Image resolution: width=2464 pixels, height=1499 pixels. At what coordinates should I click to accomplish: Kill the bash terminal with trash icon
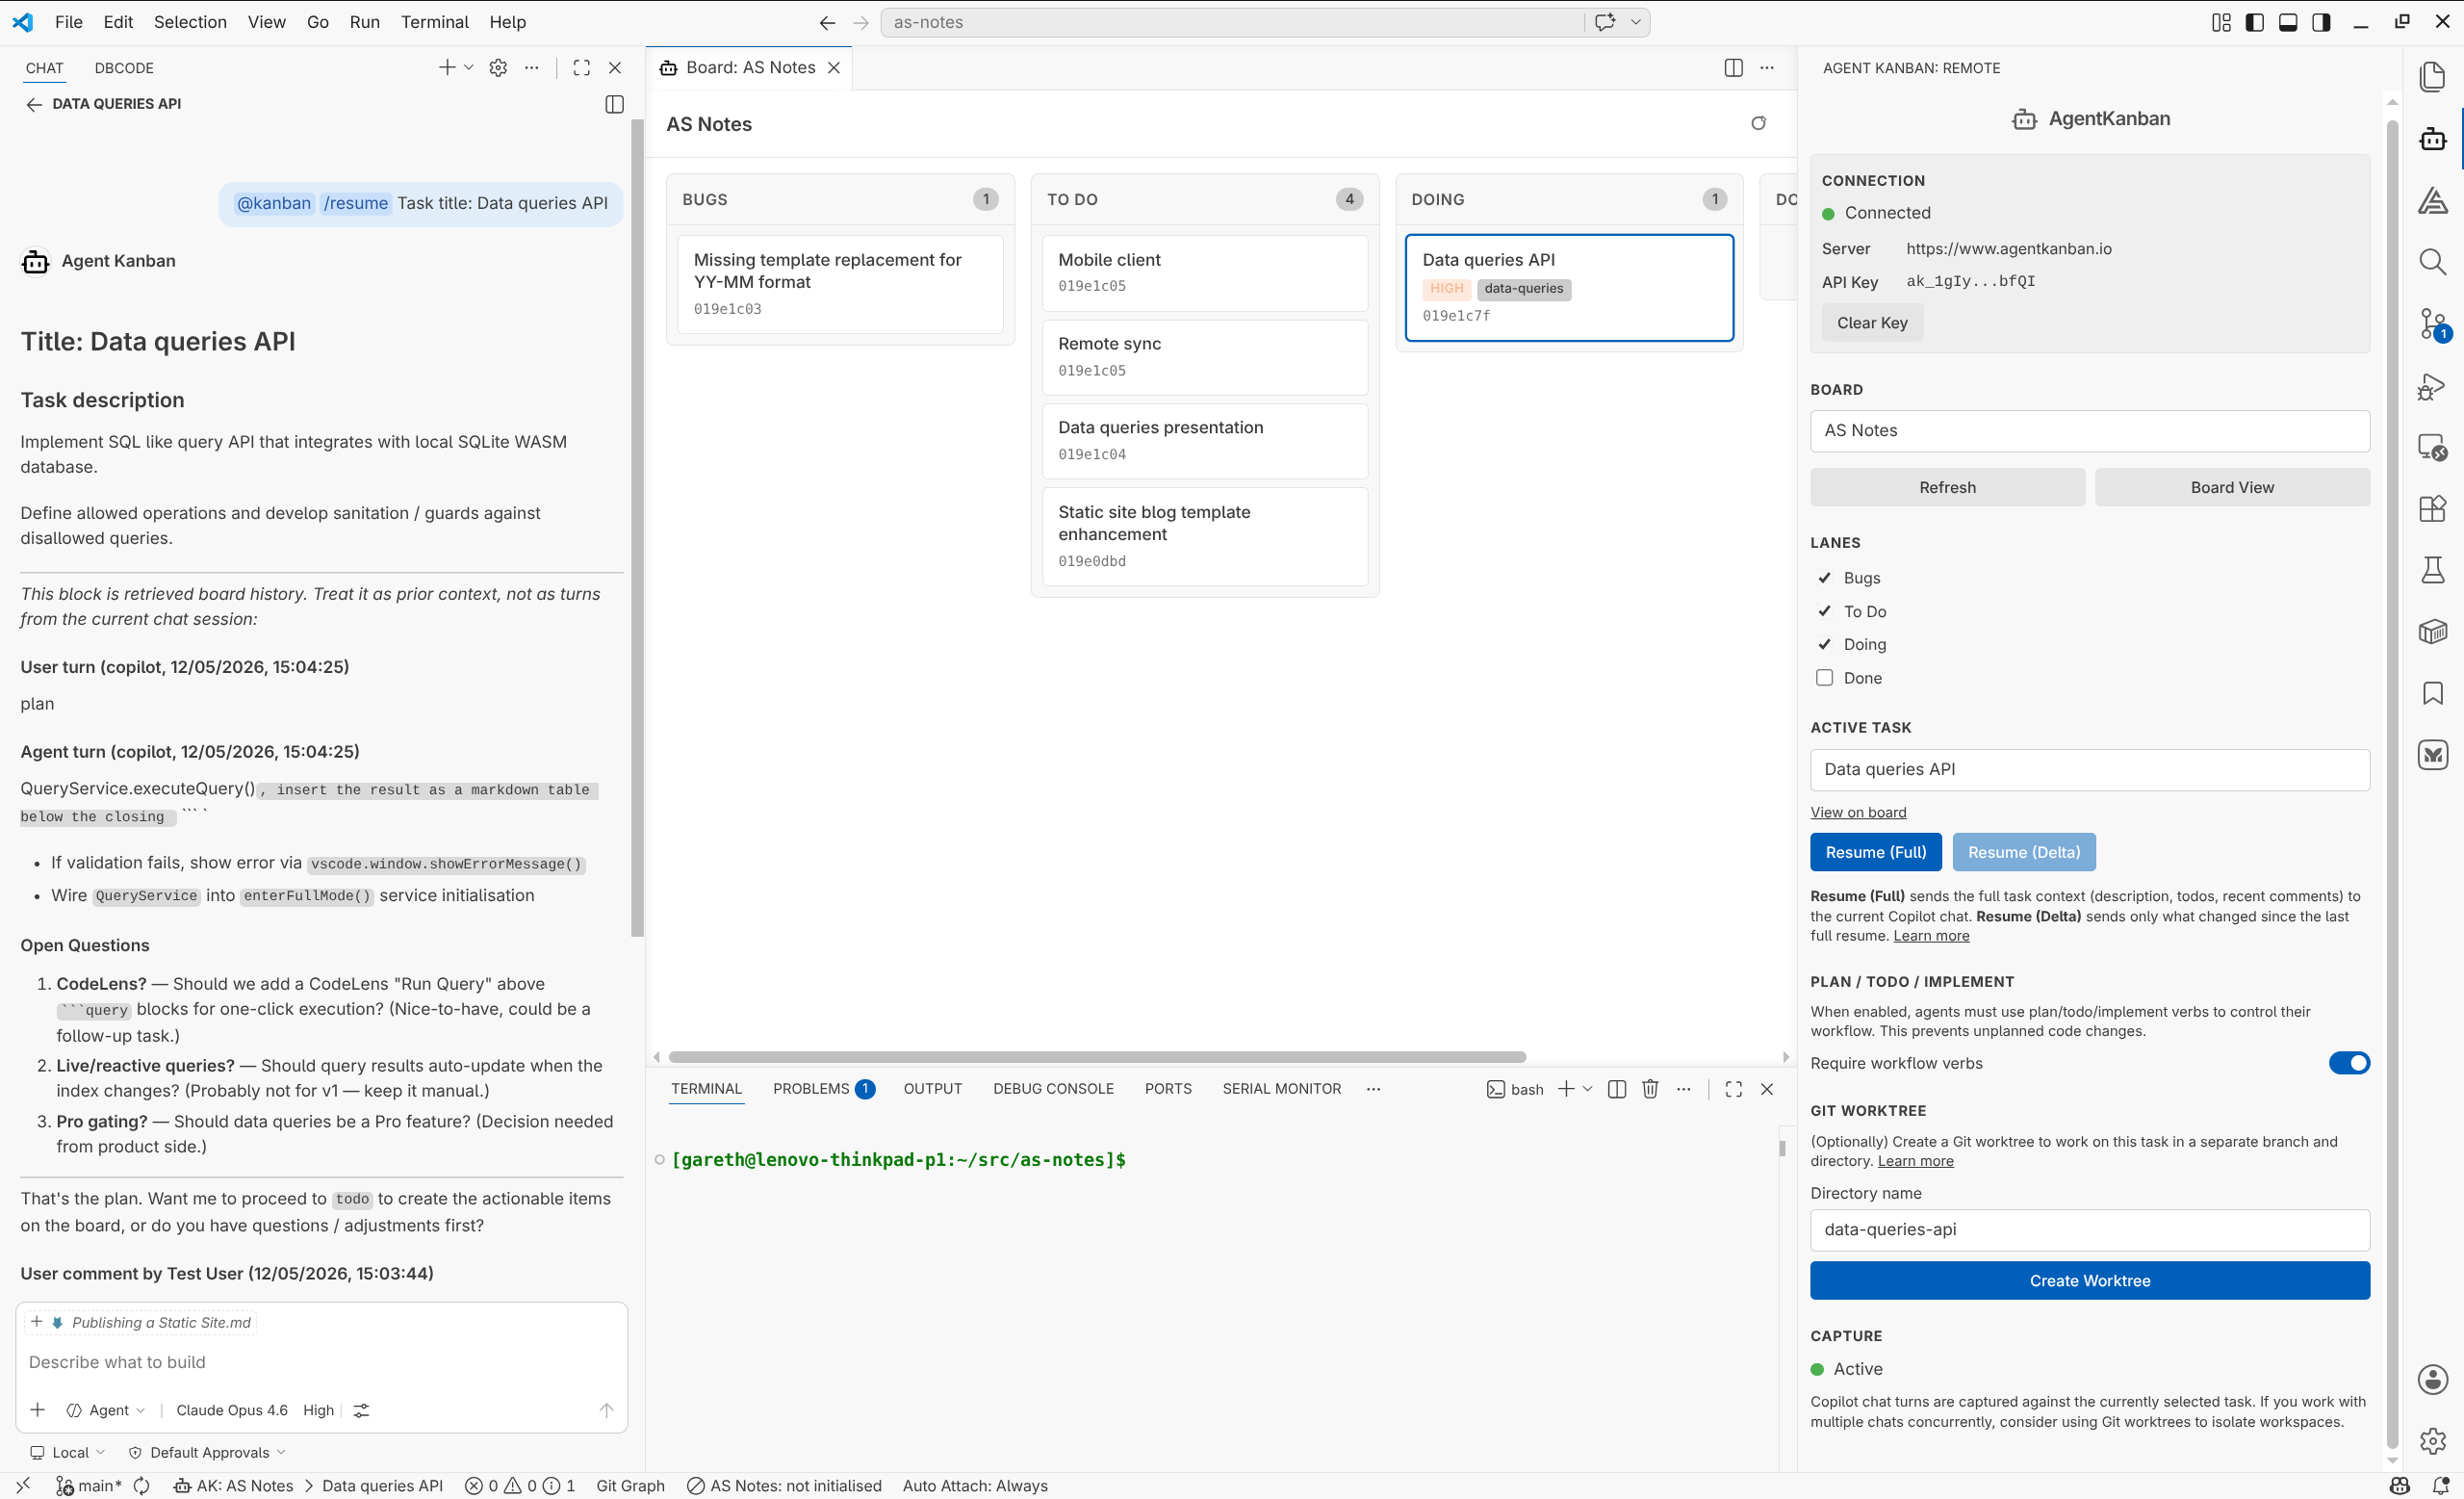(1650, 1089)
